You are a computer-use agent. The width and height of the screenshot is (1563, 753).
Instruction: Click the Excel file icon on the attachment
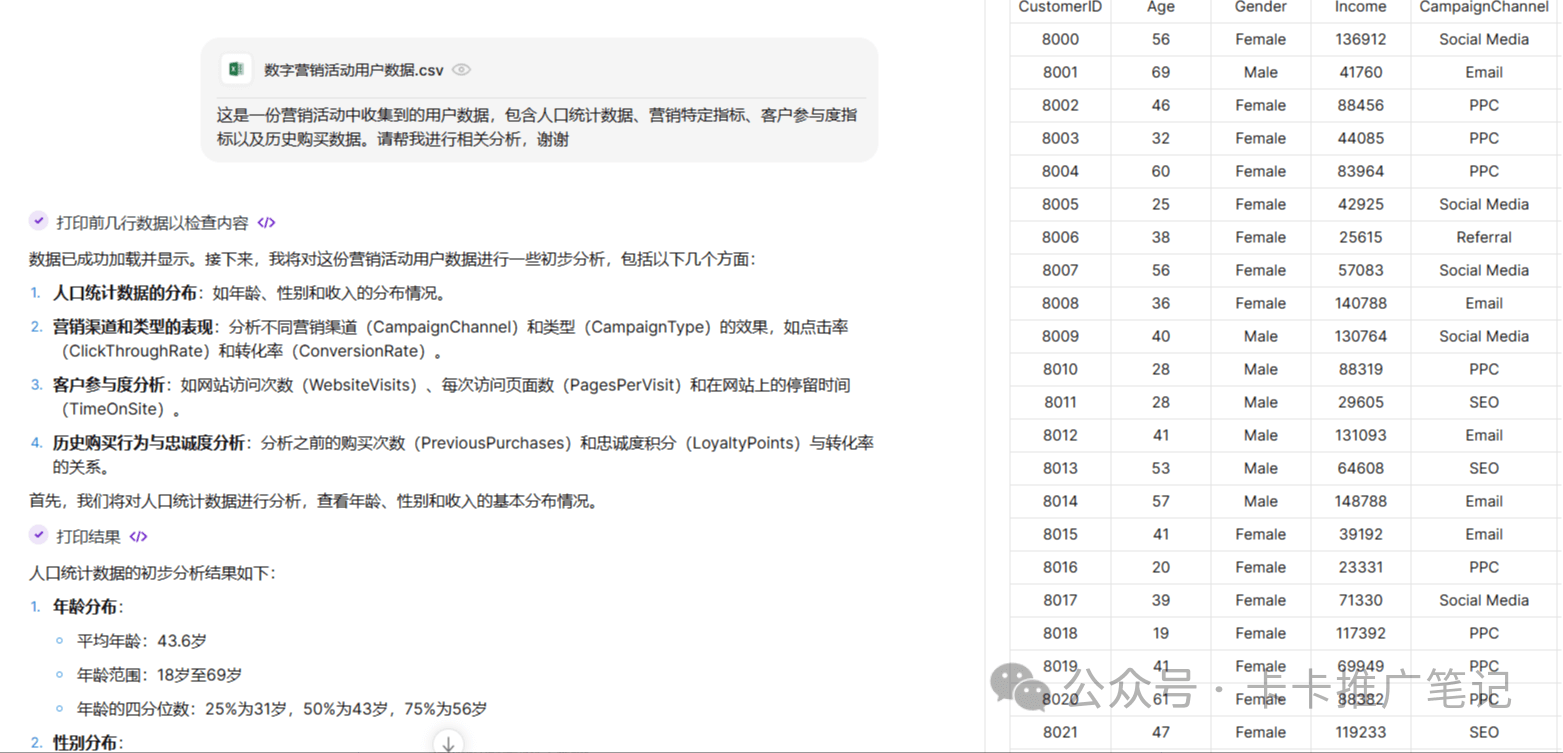click(237, 70)
